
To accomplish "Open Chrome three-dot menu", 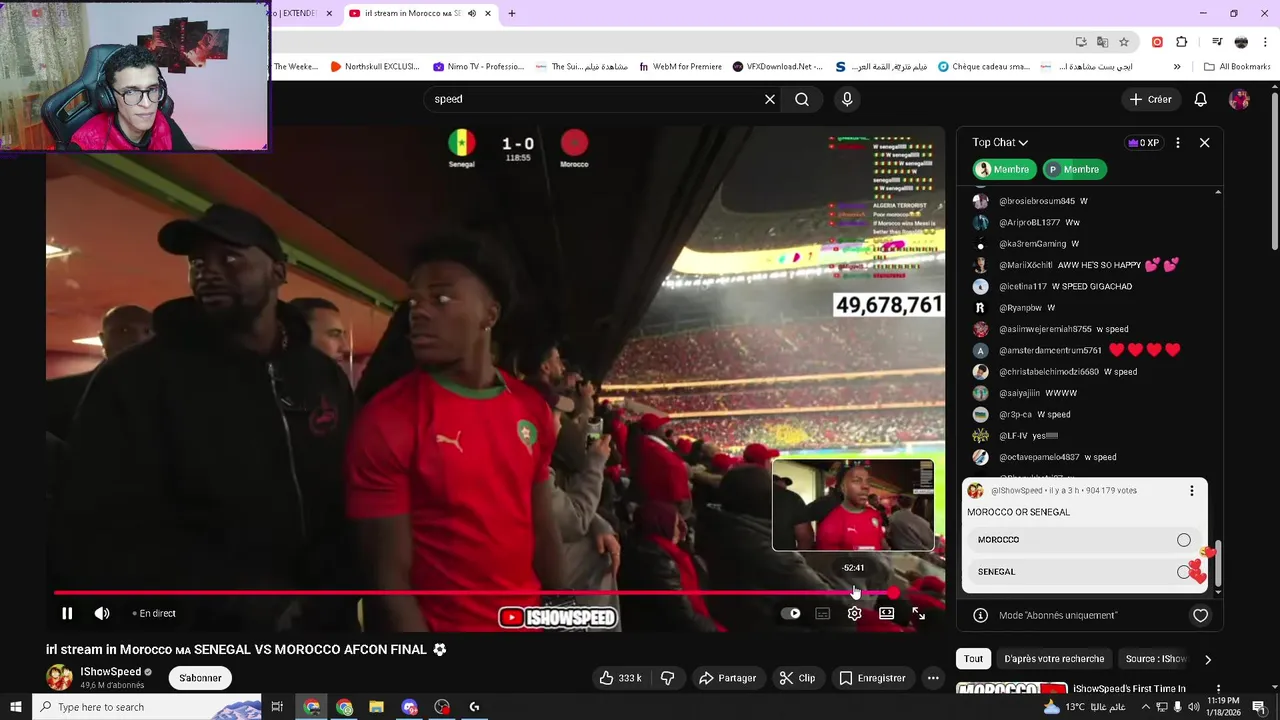I will tap(1264, 42).
